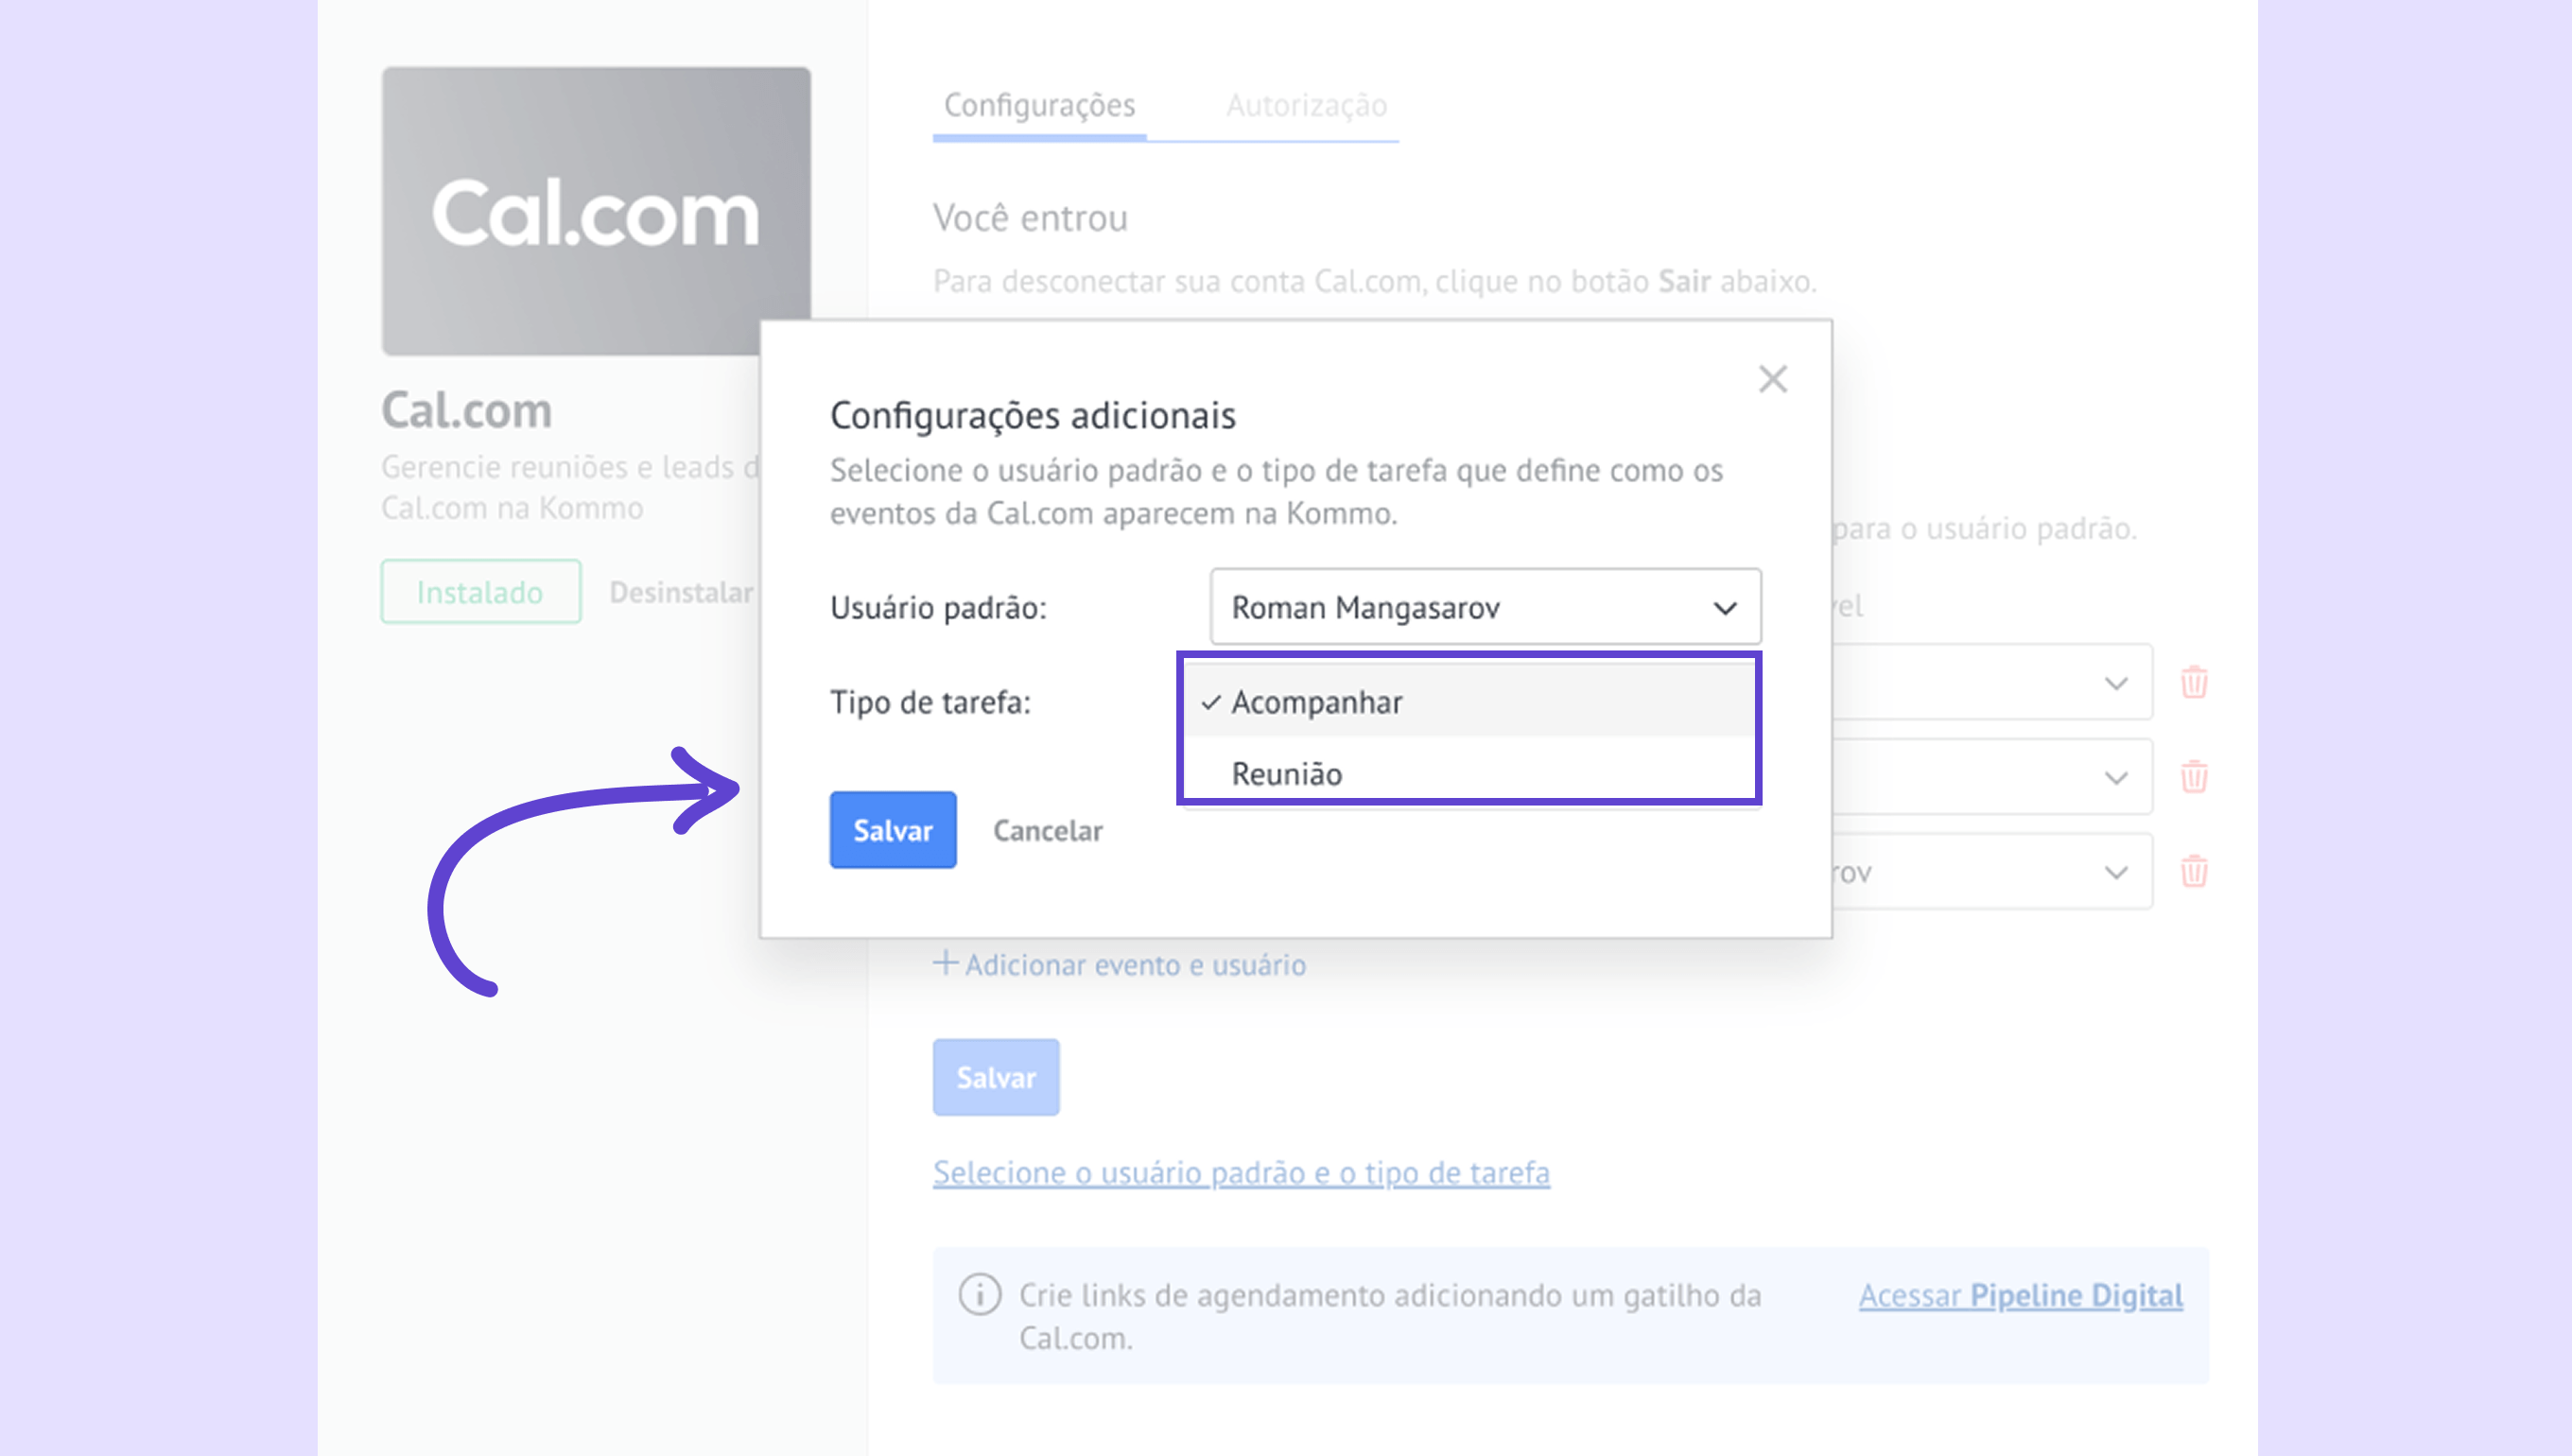Expand the third event row dropdown
2572x1456 pixels.
pyautogui.click(x=2115, y=872)
